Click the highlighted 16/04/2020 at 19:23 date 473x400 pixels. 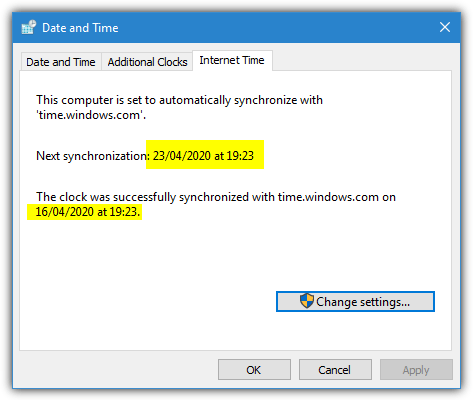(x=87, y=211)
